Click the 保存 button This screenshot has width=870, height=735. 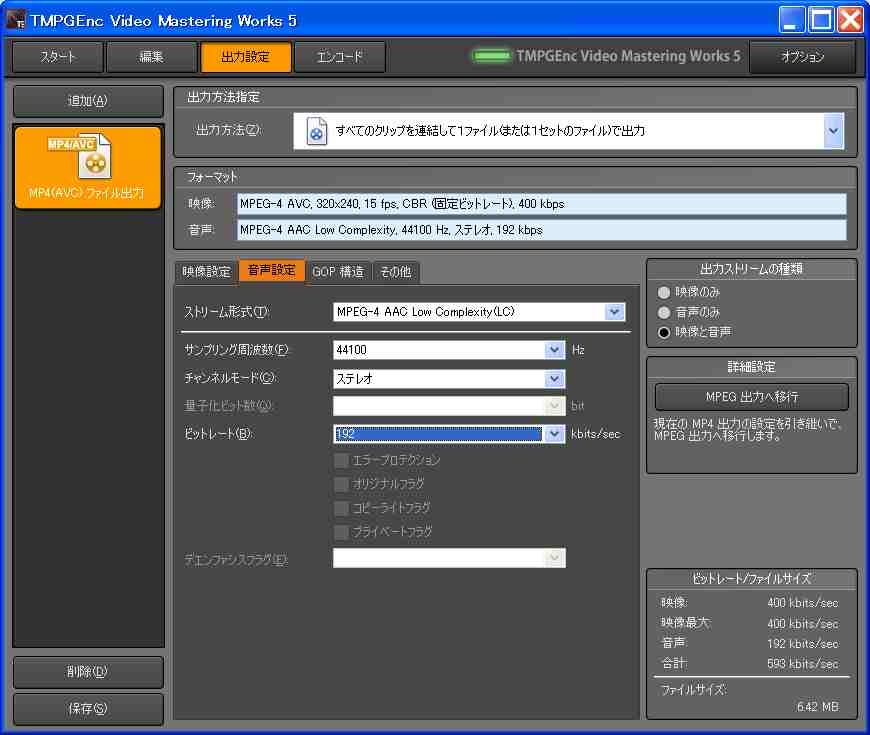87,709
